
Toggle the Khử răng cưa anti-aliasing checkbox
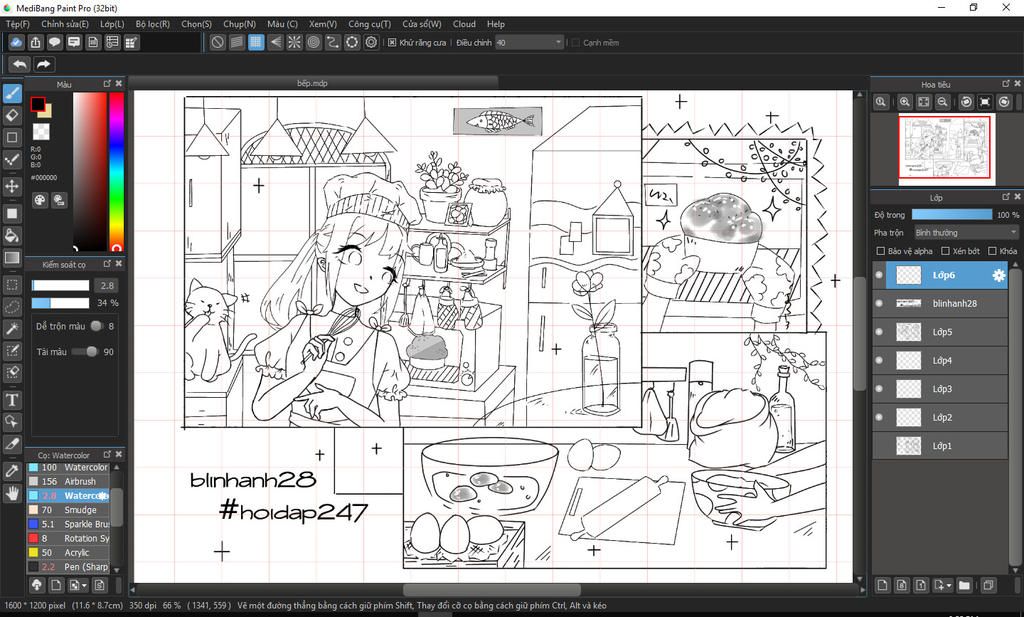click(392, 42)
